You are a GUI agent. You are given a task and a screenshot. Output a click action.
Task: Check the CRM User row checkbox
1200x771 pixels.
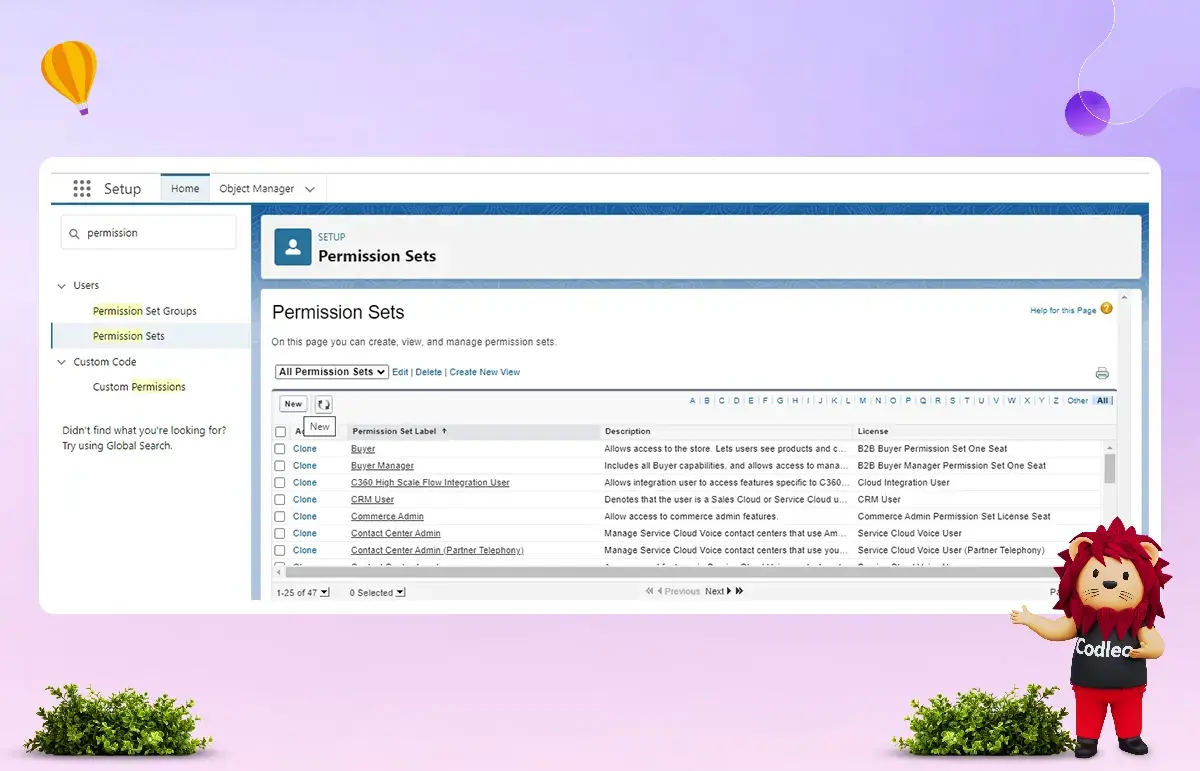(280, 500)
